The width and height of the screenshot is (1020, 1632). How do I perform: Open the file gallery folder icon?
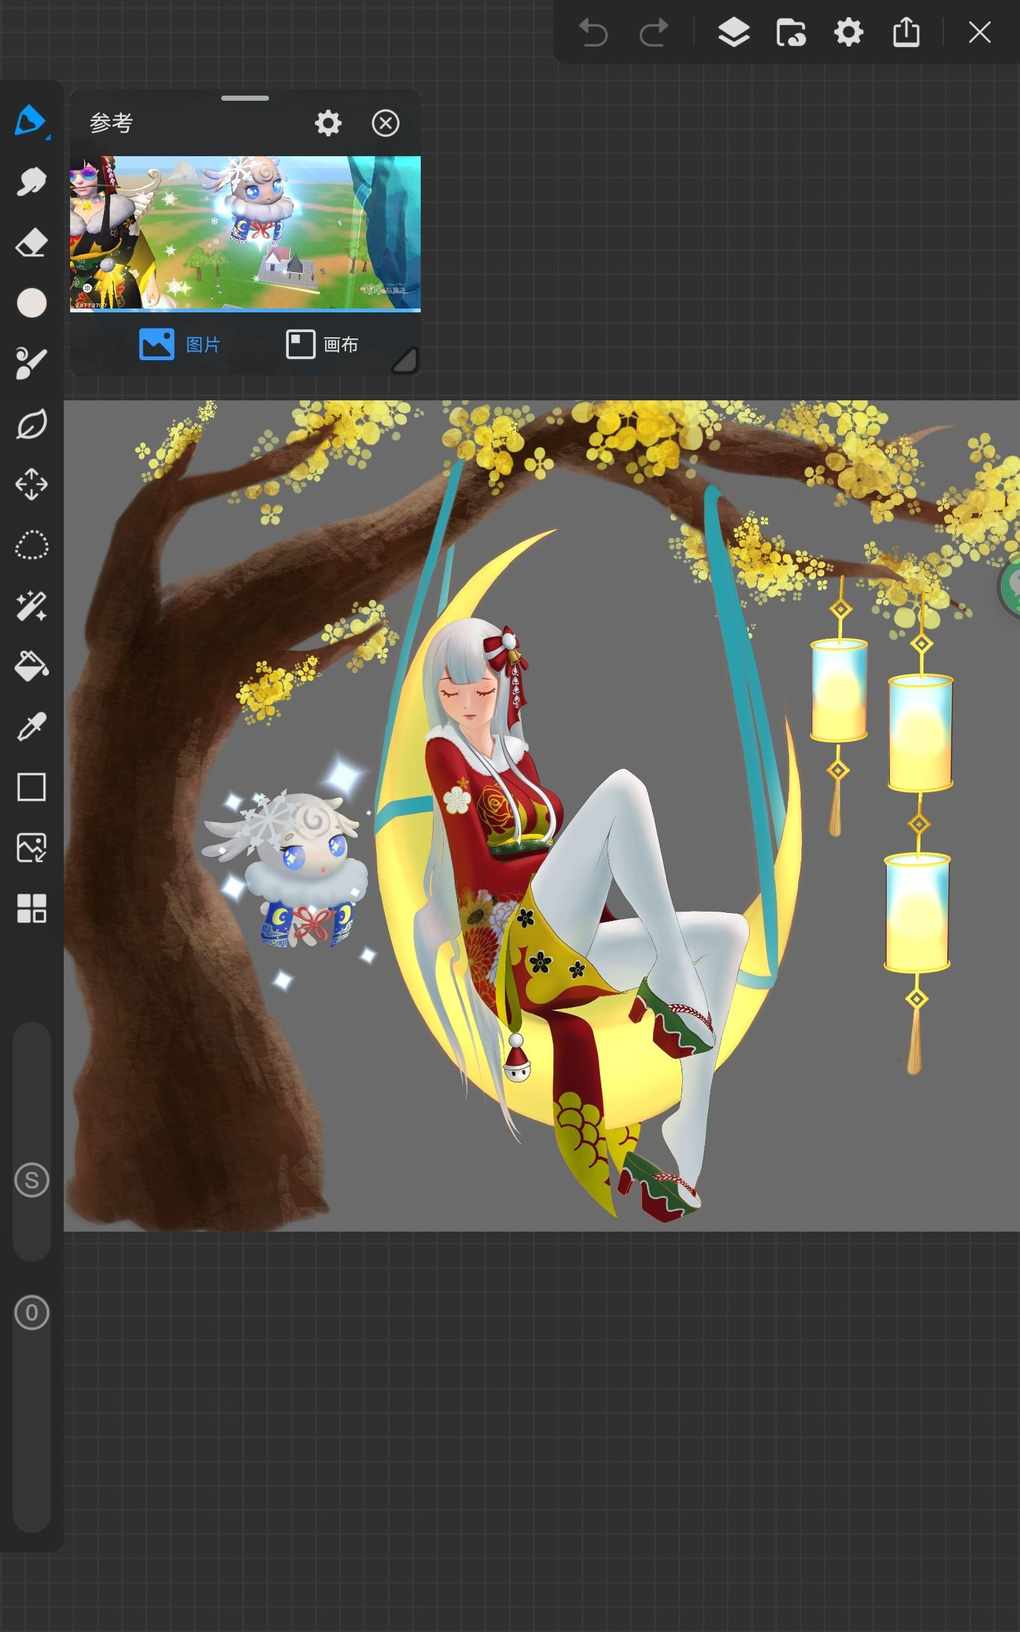(x=791, y=33)
